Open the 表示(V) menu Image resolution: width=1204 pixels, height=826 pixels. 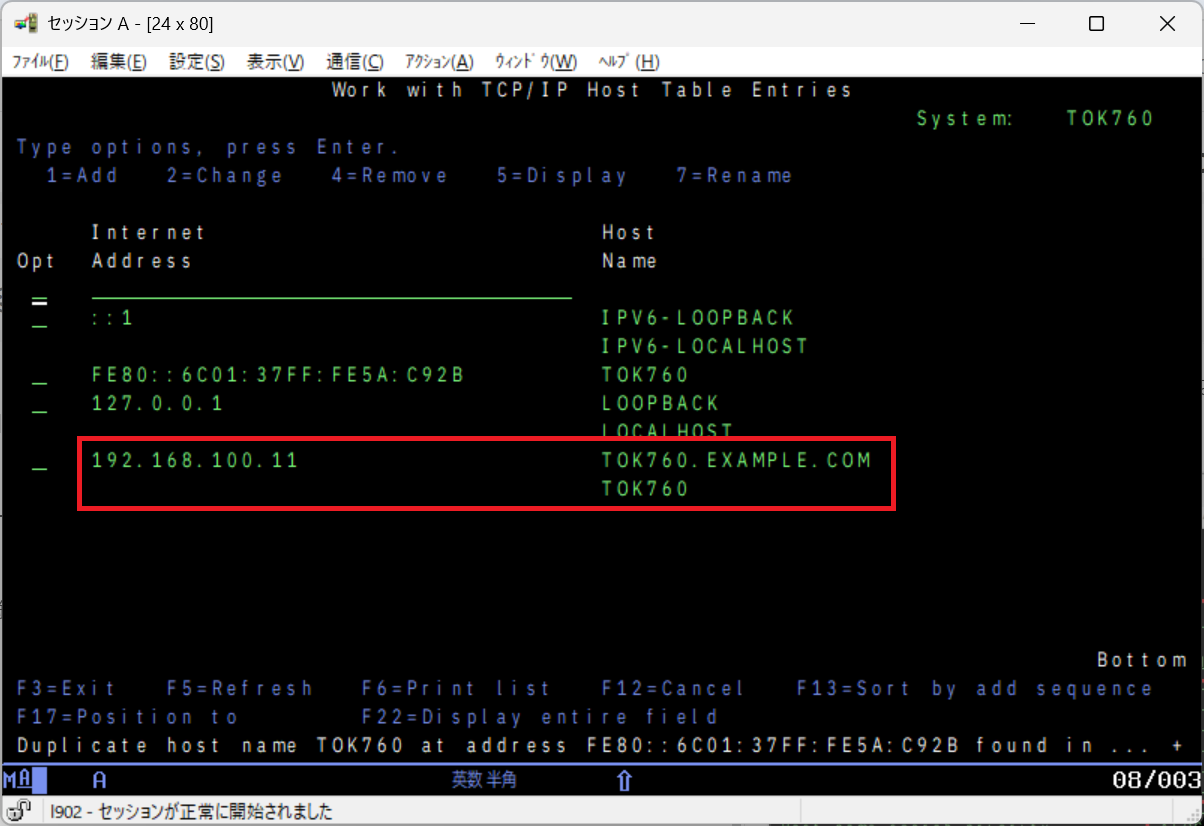tap(275, 62)
